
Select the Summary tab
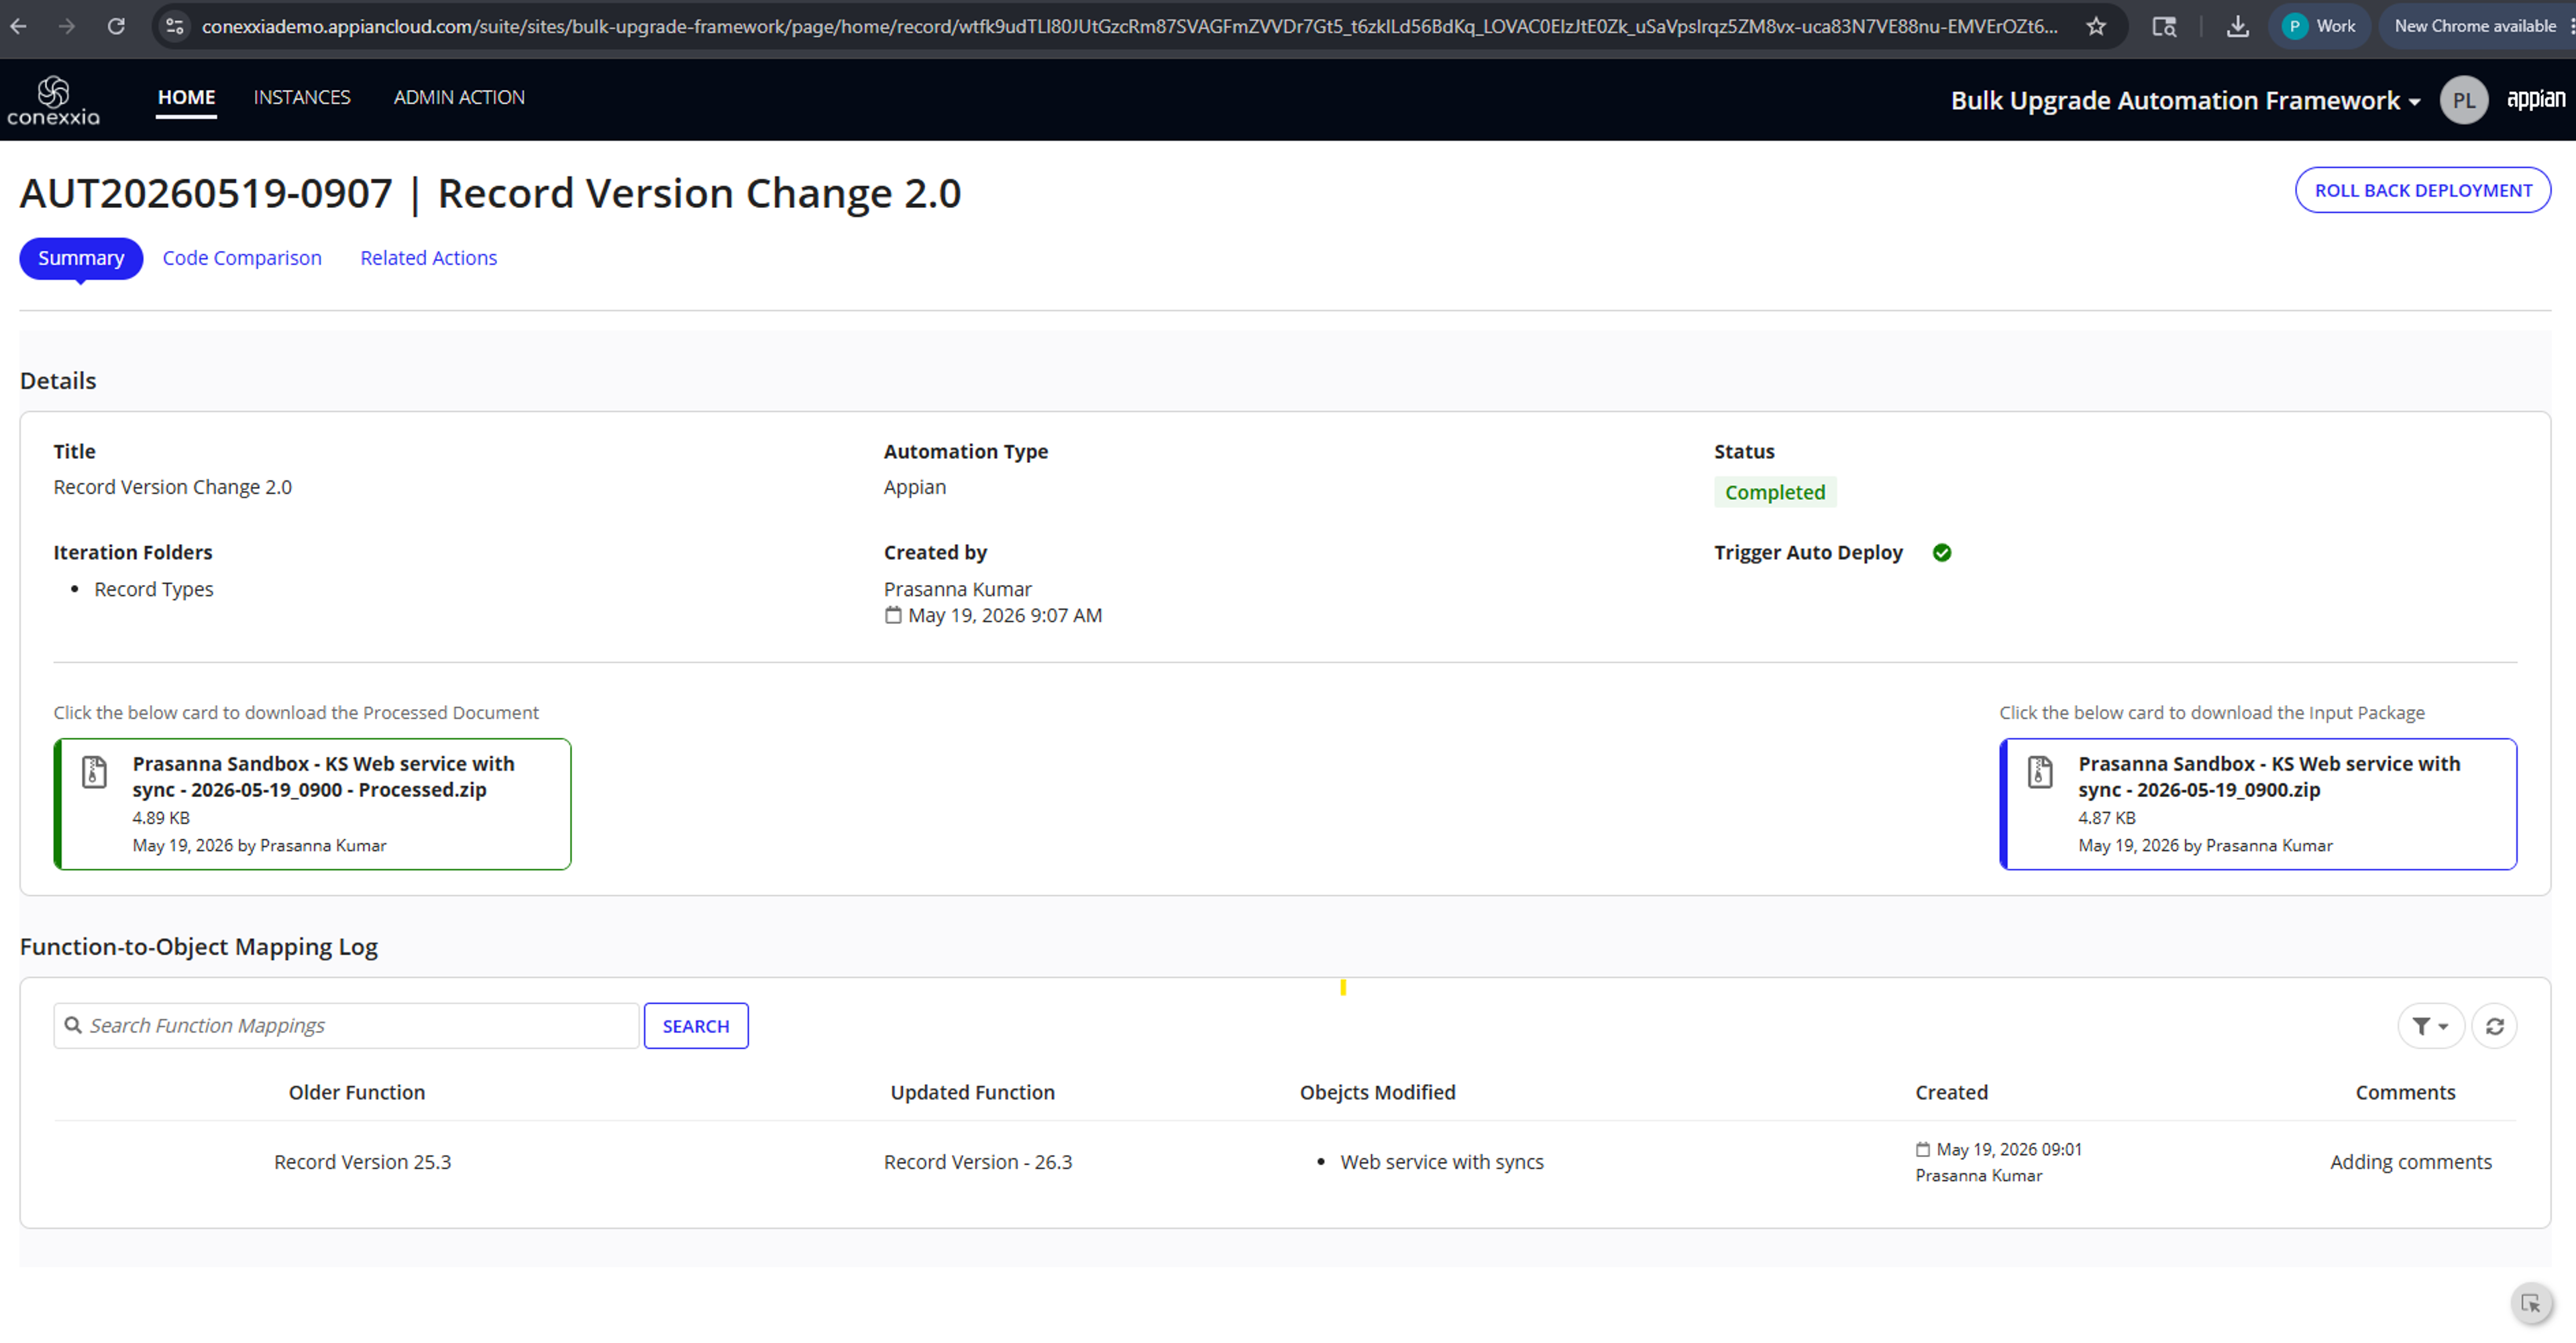(x=81, y=258)
